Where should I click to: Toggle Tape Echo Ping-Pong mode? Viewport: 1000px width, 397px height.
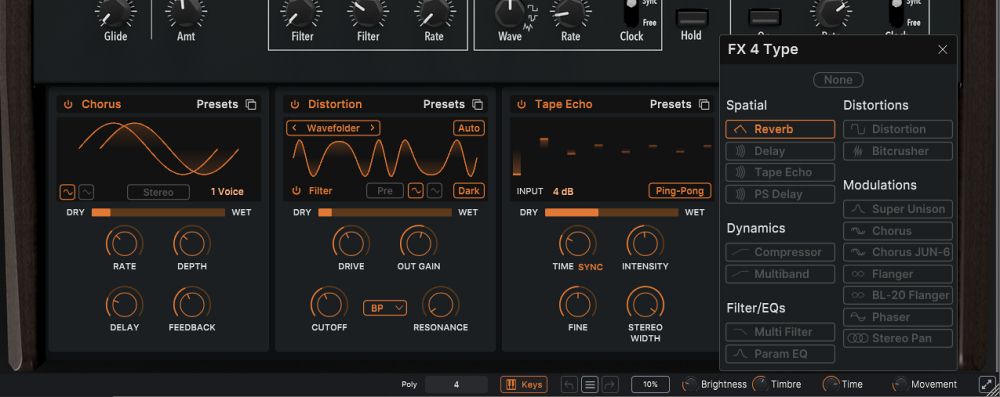tap(680, 191)
